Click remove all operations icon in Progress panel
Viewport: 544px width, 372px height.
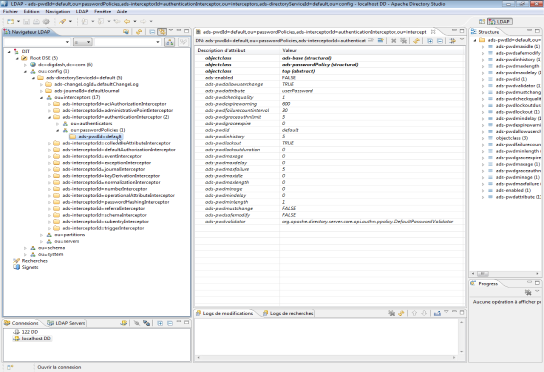[528, 292]
